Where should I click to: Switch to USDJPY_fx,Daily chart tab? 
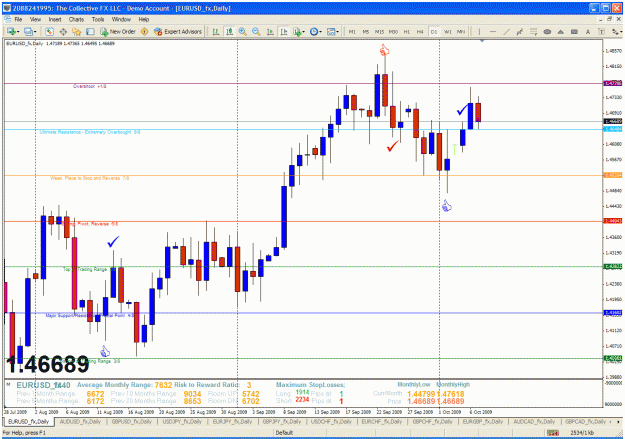click(x=182, y=421)
